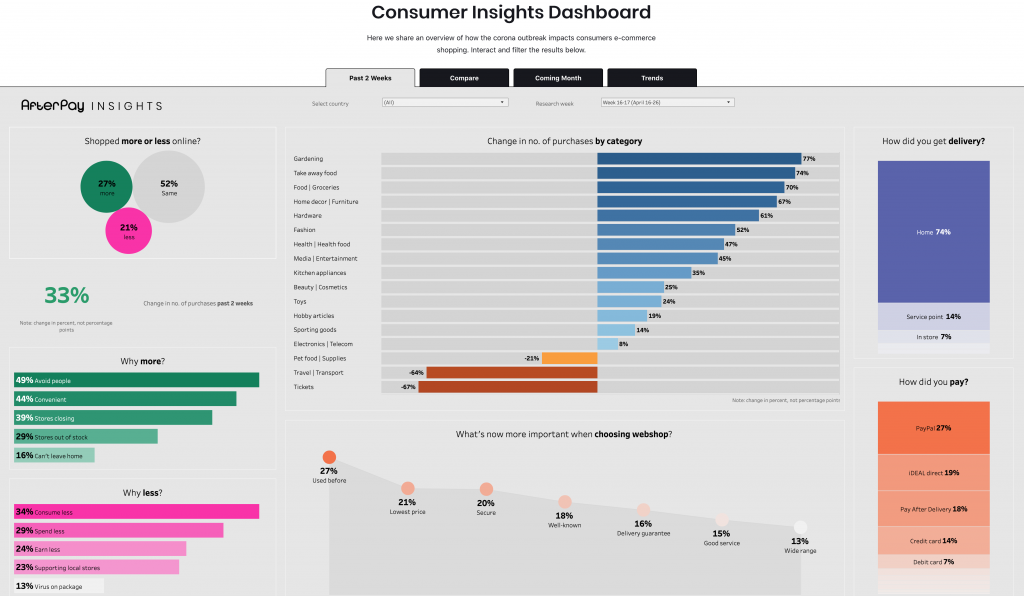Click the grey 52% Same bubble
This screenshot has height=596, width=1024.
(169, 187)
